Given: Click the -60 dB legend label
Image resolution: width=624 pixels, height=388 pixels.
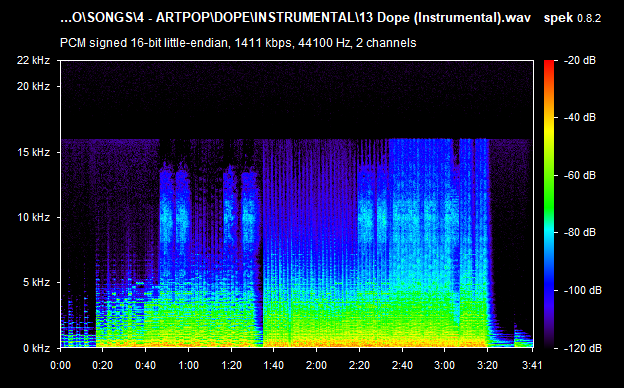Looking at the screenshot, I should coord(580,175).
